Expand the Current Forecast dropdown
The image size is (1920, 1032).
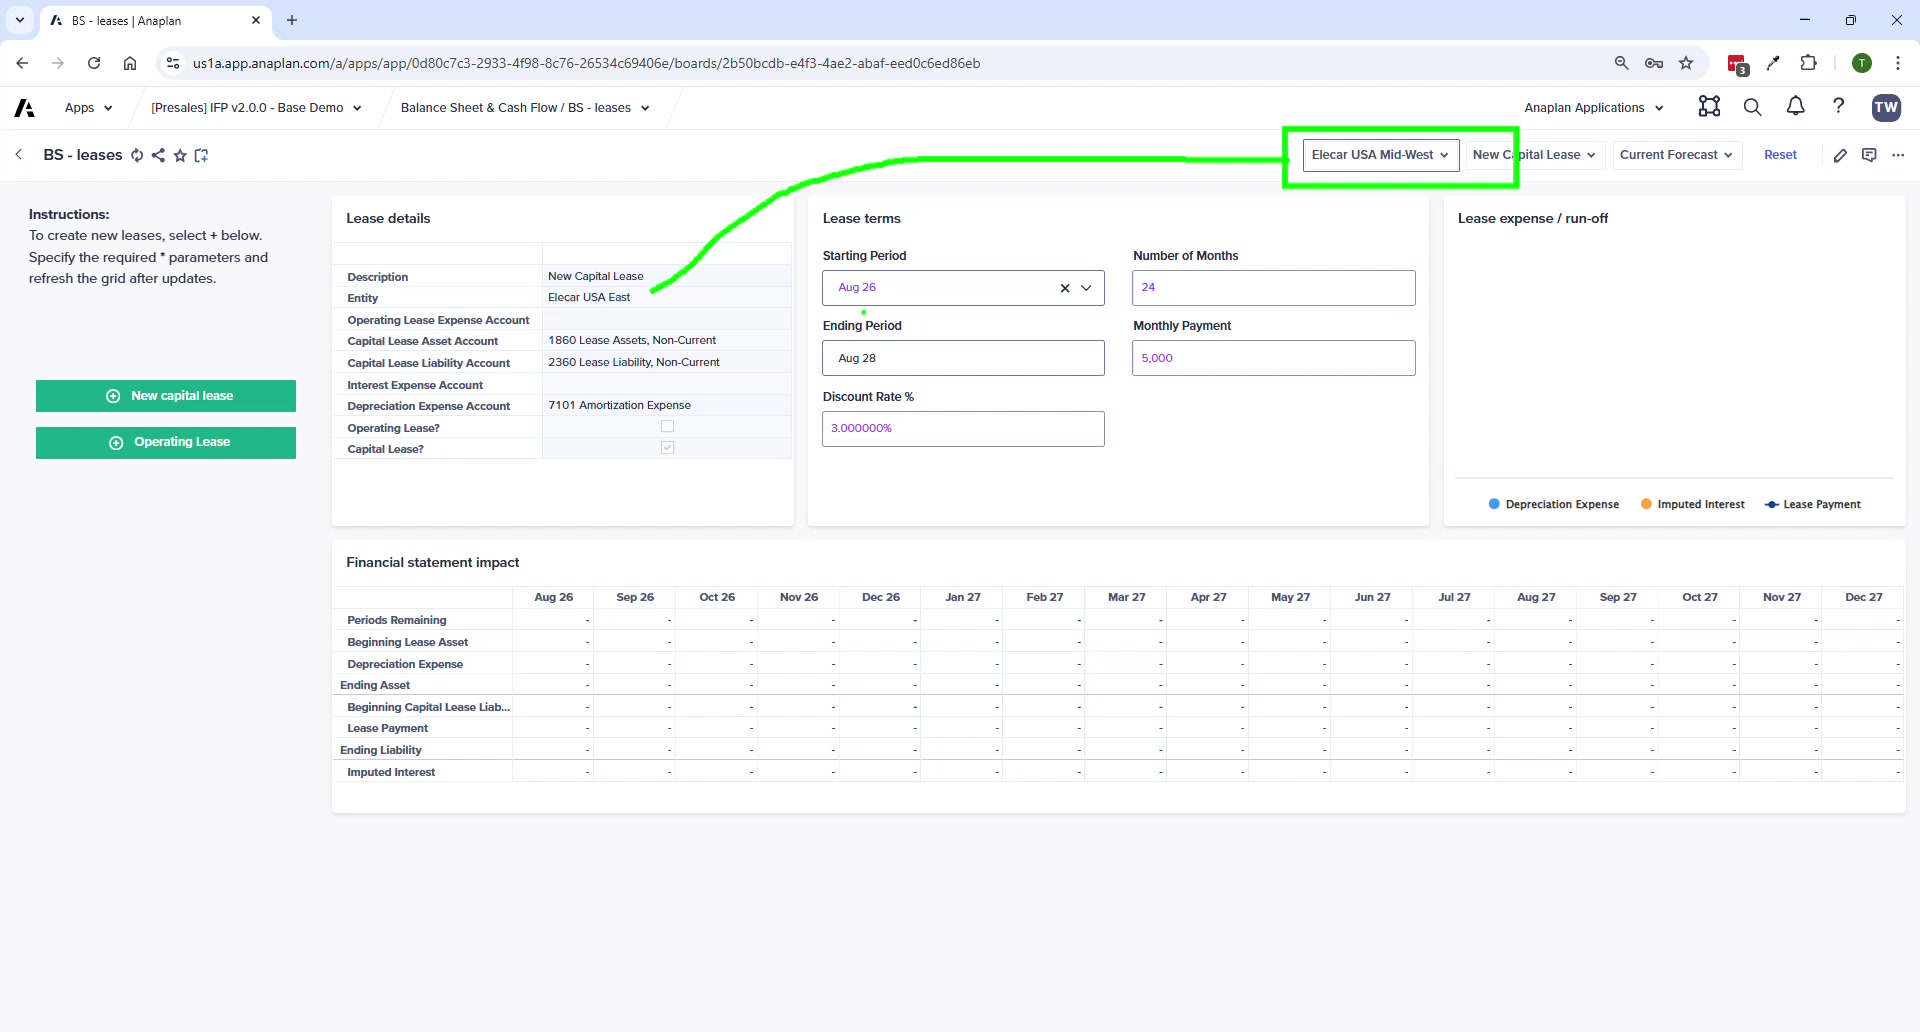1677,155
